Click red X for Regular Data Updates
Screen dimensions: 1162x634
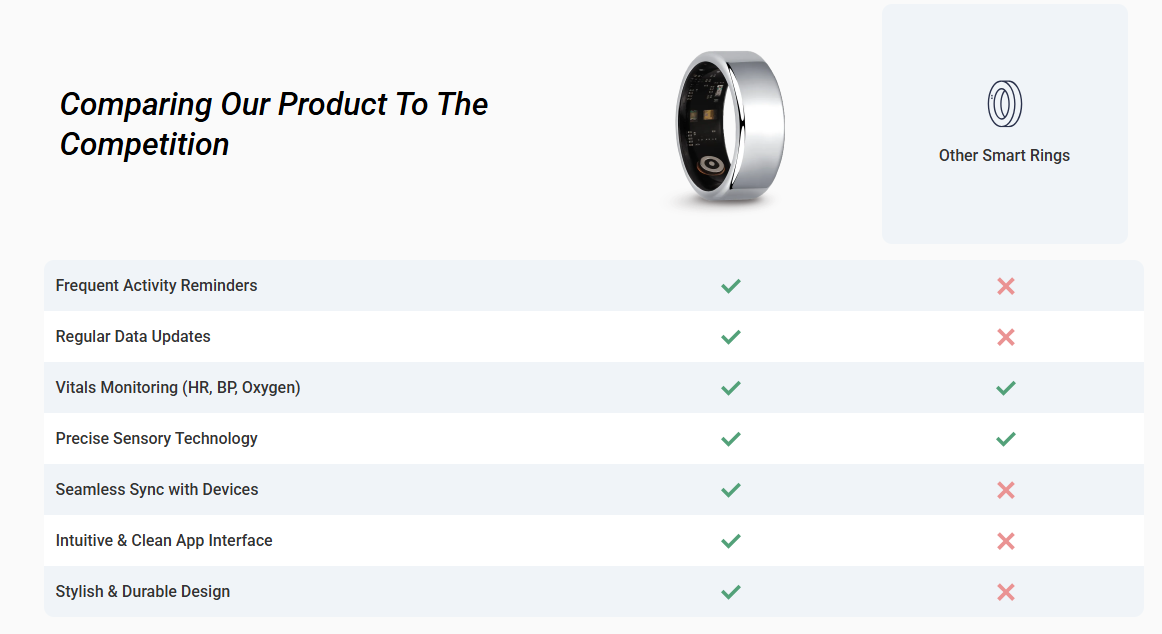1006,337
